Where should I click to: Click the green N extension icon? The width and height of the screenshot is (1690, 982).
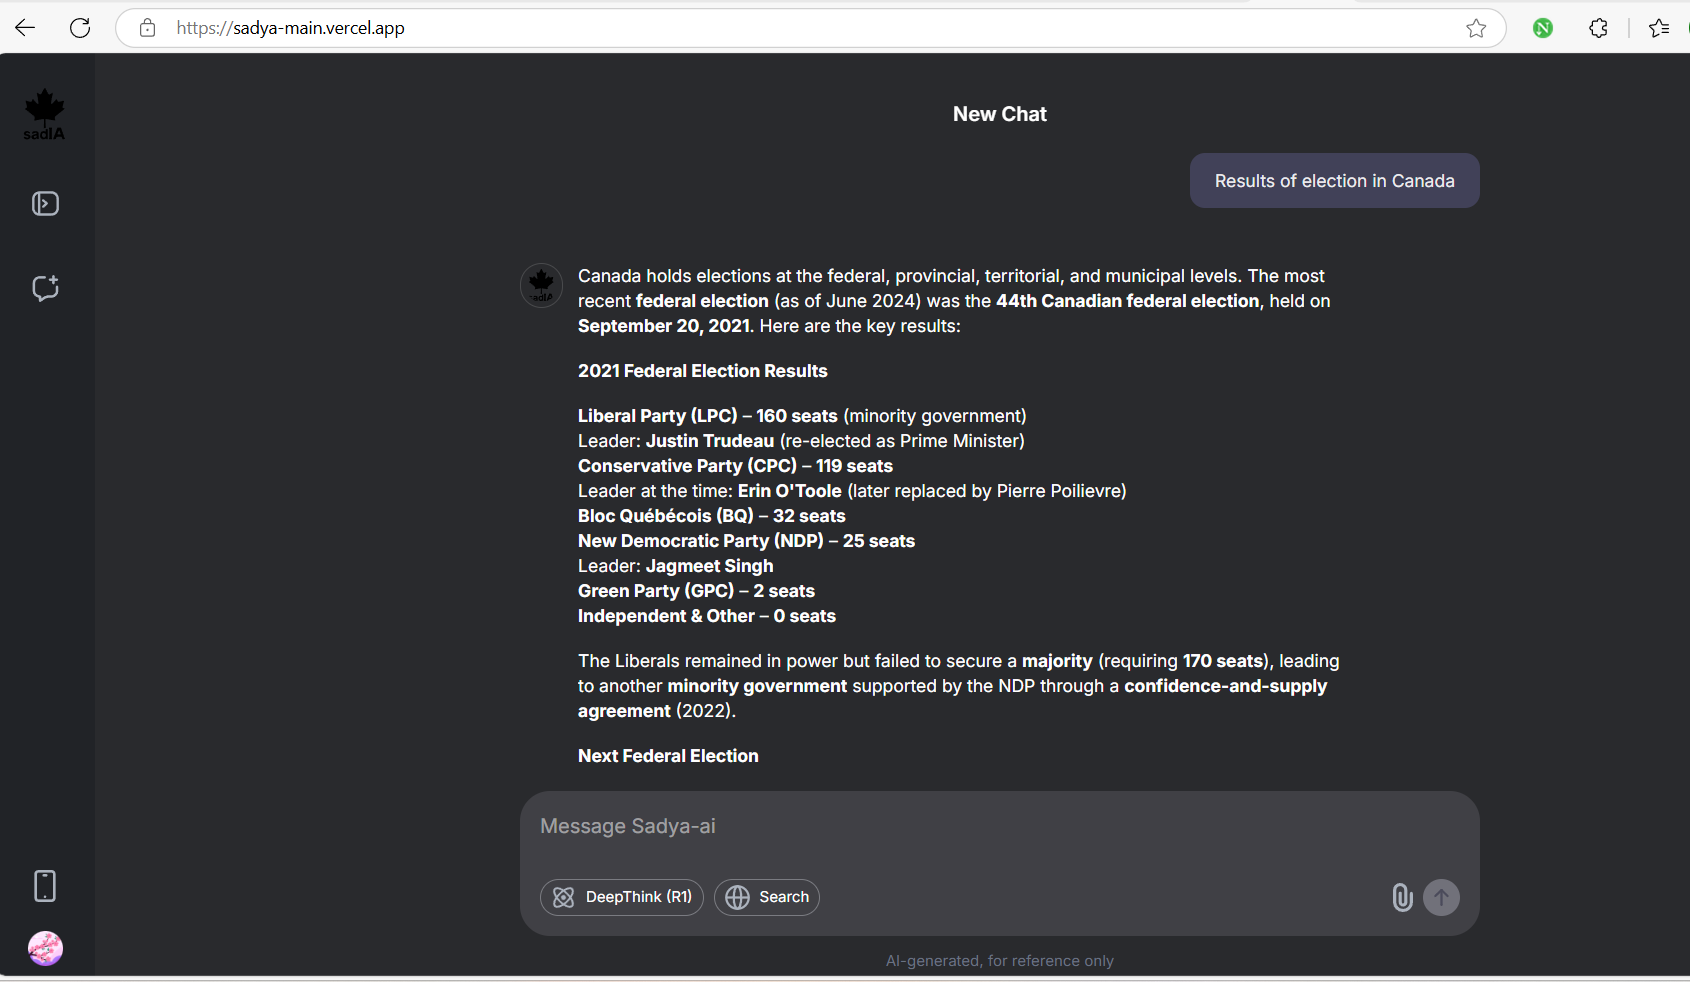(x=1543, y=28)
